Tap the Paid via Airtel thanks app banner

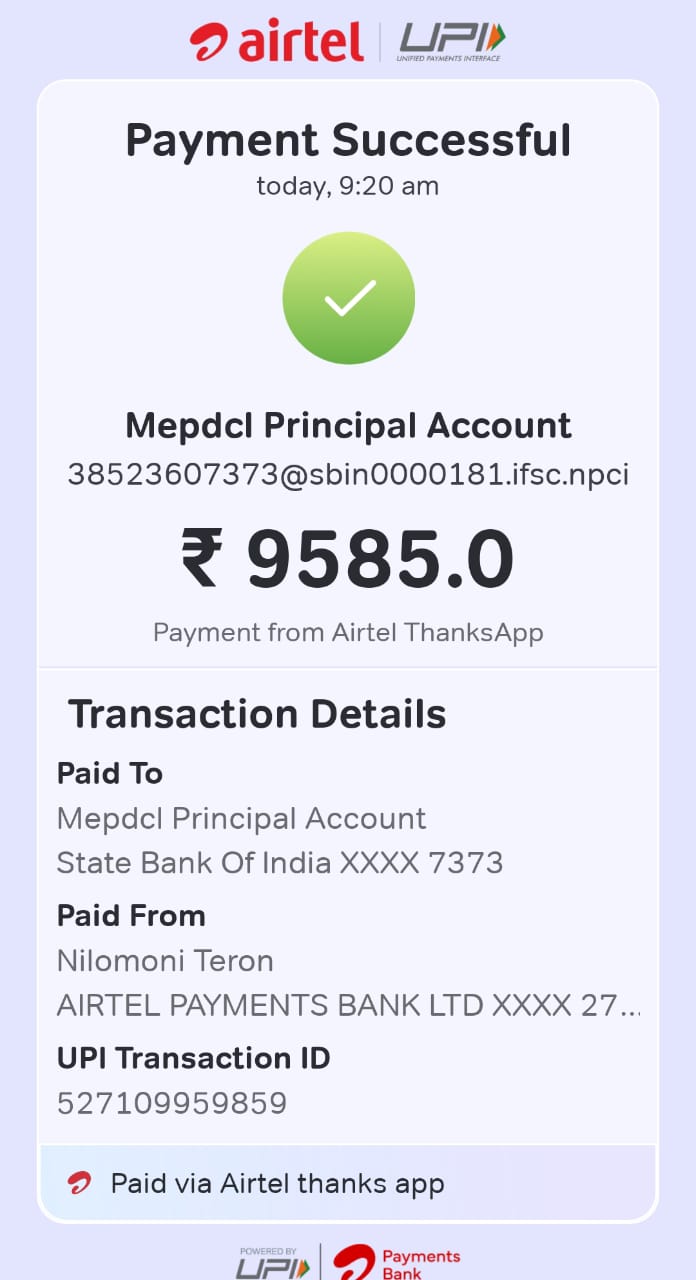(348, 1184)
